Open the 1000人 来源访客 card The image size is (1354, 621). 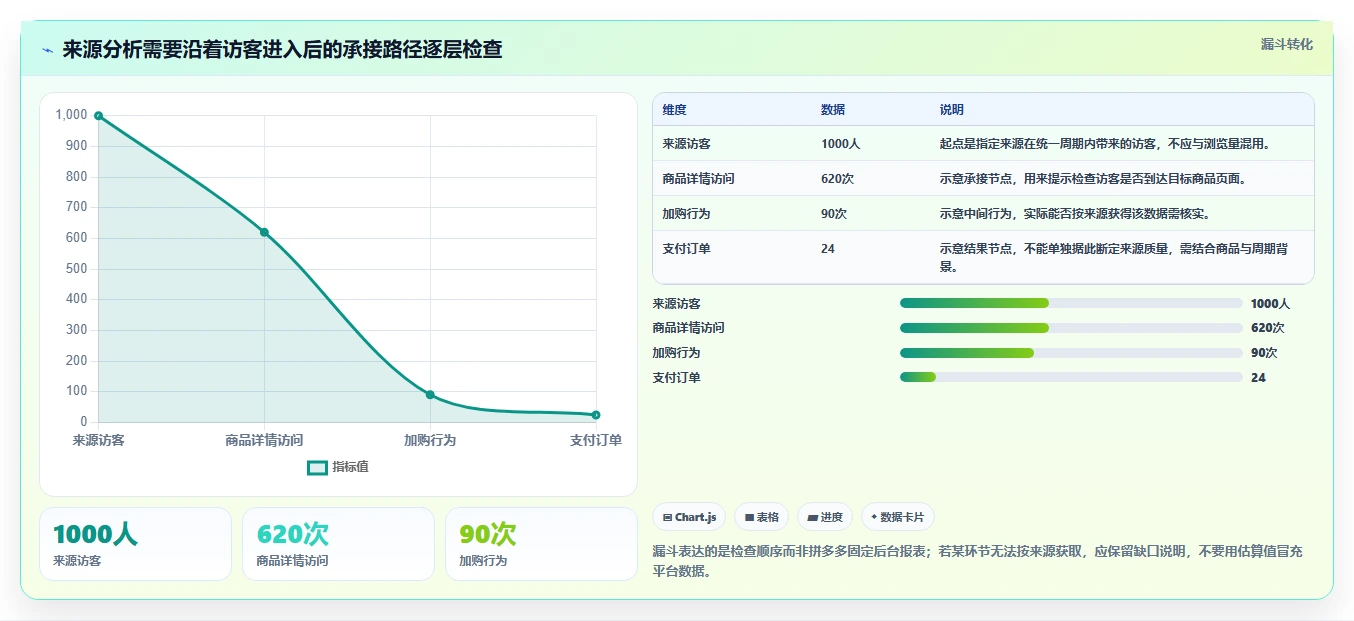[x=135, y=544]
